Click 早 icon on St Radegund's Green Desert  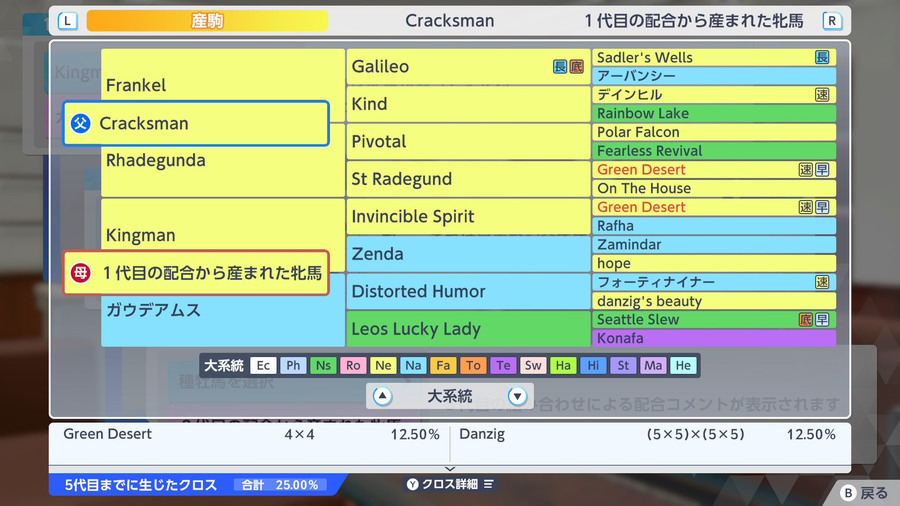(x=822, y=170)
